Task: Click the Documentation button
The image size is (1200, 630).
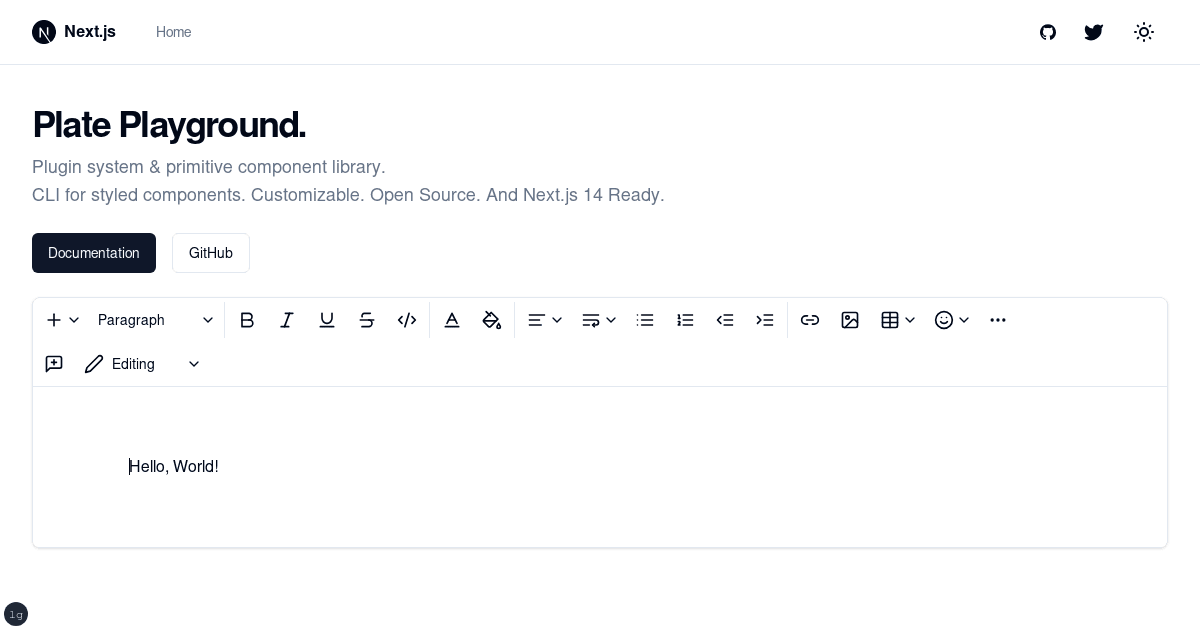Action: pos(94,253)
